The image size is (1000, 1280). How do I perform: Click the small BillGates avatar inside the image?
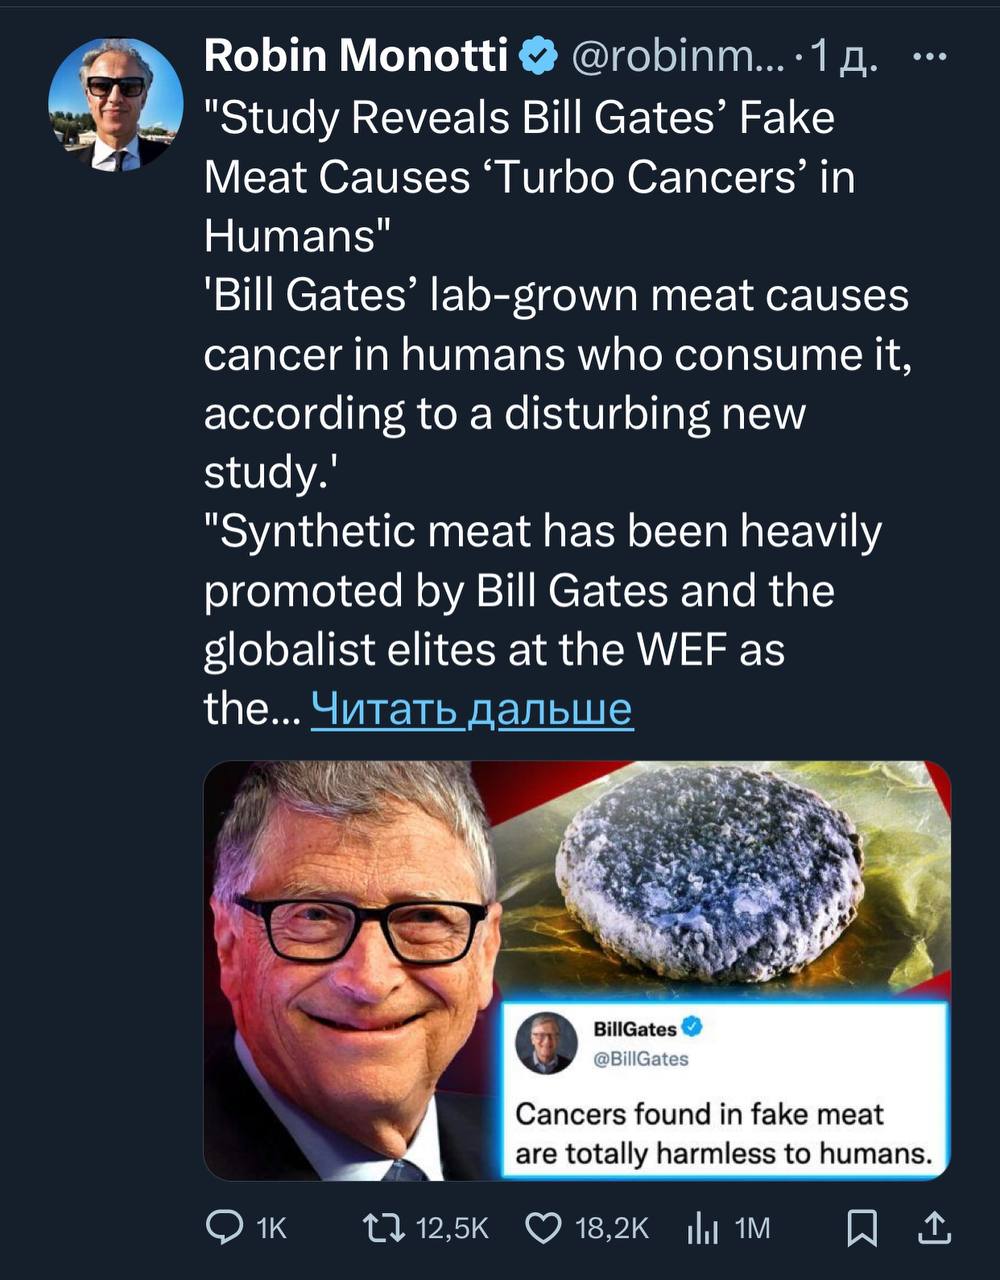tap(546, 1044)
